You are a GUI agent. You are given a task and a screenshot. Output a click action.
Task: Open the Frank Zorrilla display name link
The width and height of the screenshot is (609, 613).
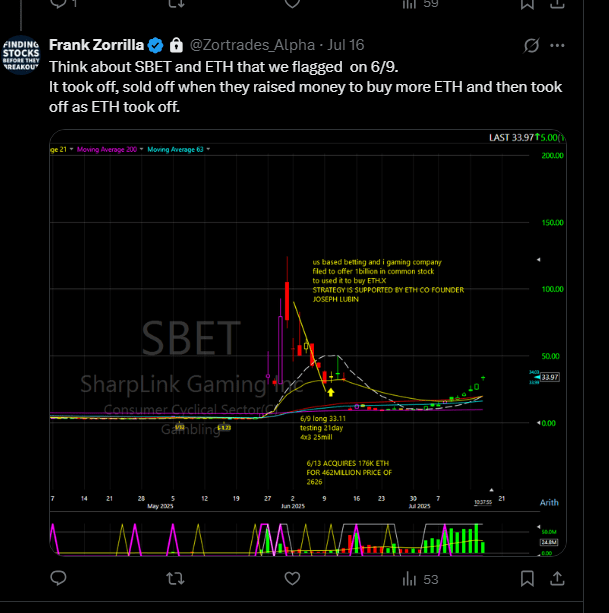pyautogui.click(x=96, y=45)
